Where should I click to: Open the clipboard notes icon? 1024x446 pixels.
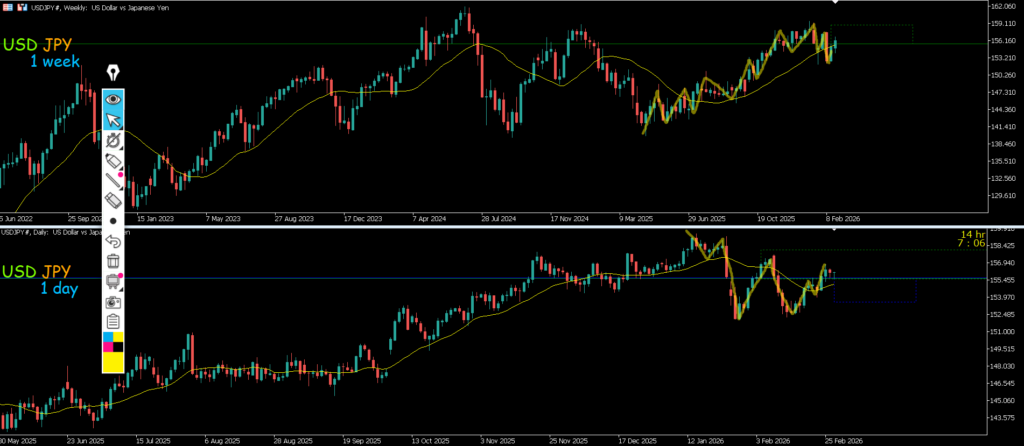(x=113, y=321)
